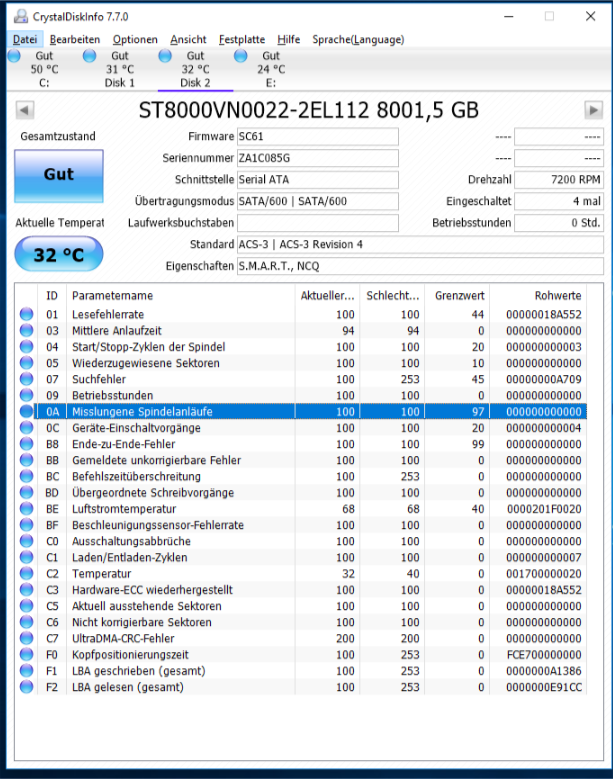Viewport: 613px width, 779px height.
Task: Click status icon of Misslungene Spindelanläufe row
Action: [x=26, y=411]
